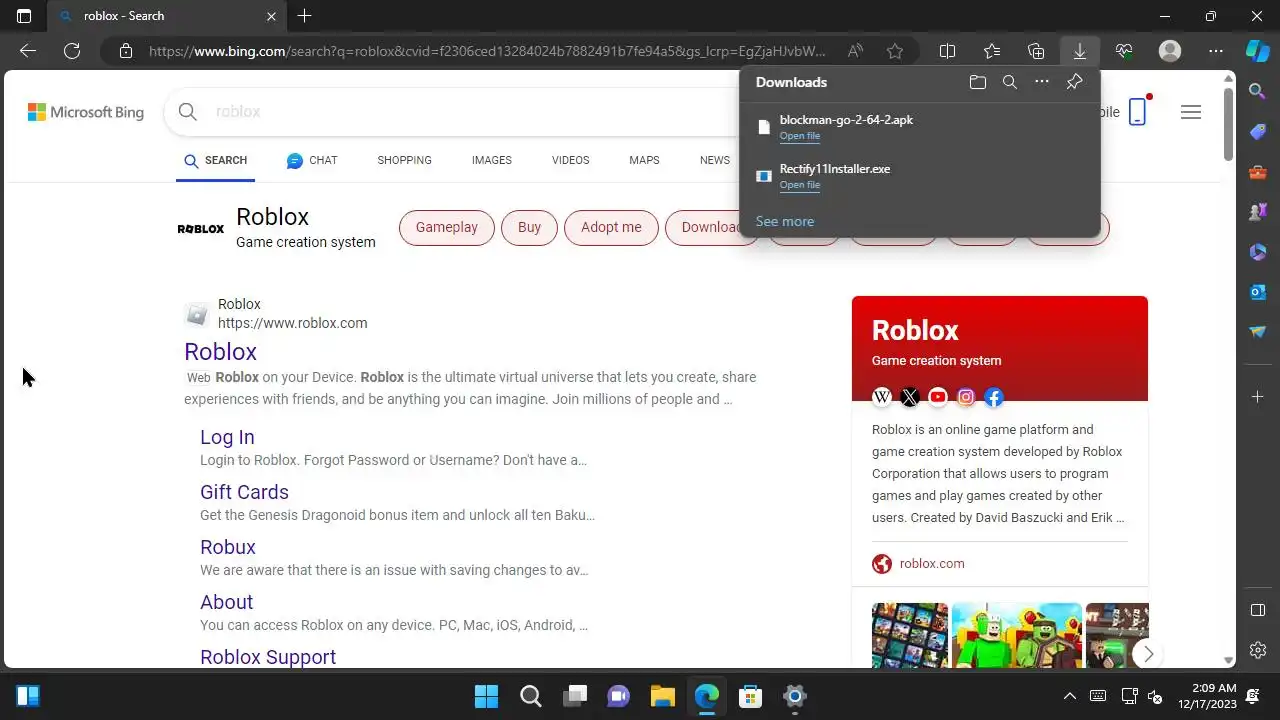
Task: Open the Robux sublink
Action: [228, 547]
